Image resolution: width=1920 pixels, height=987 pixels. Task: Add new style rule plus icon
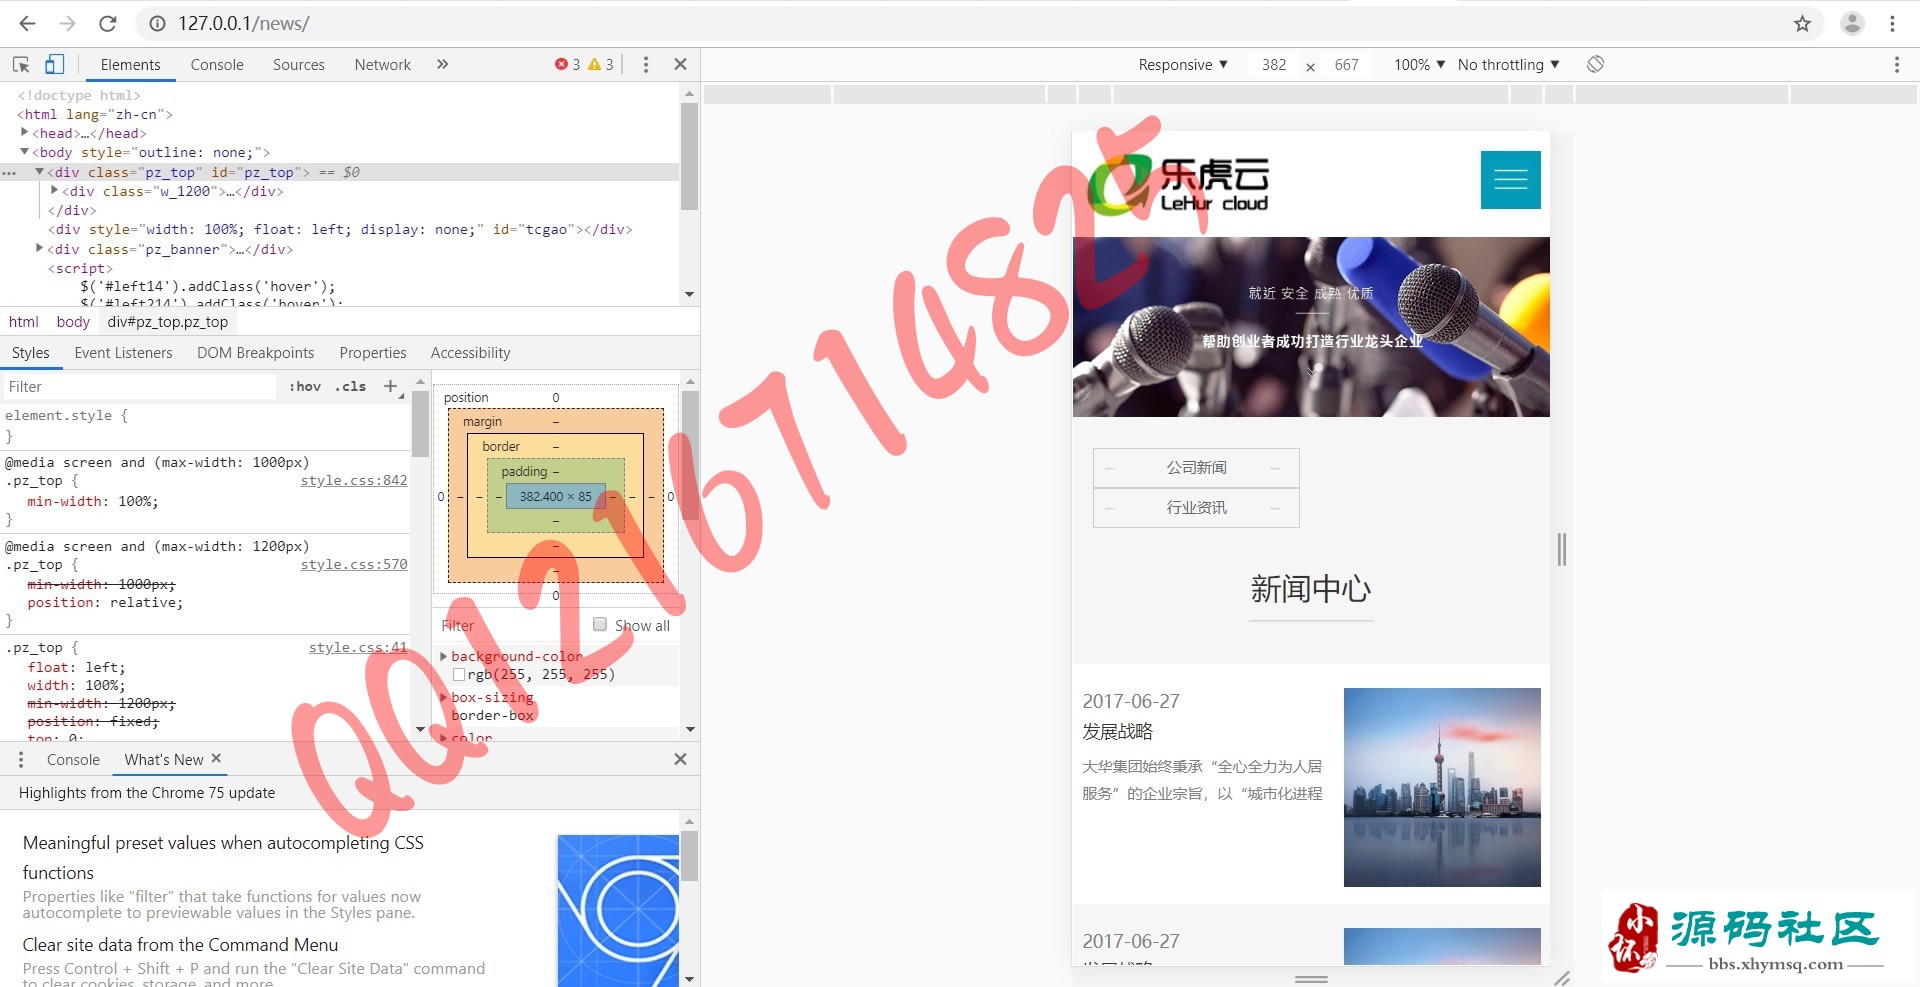coord(391,387)
